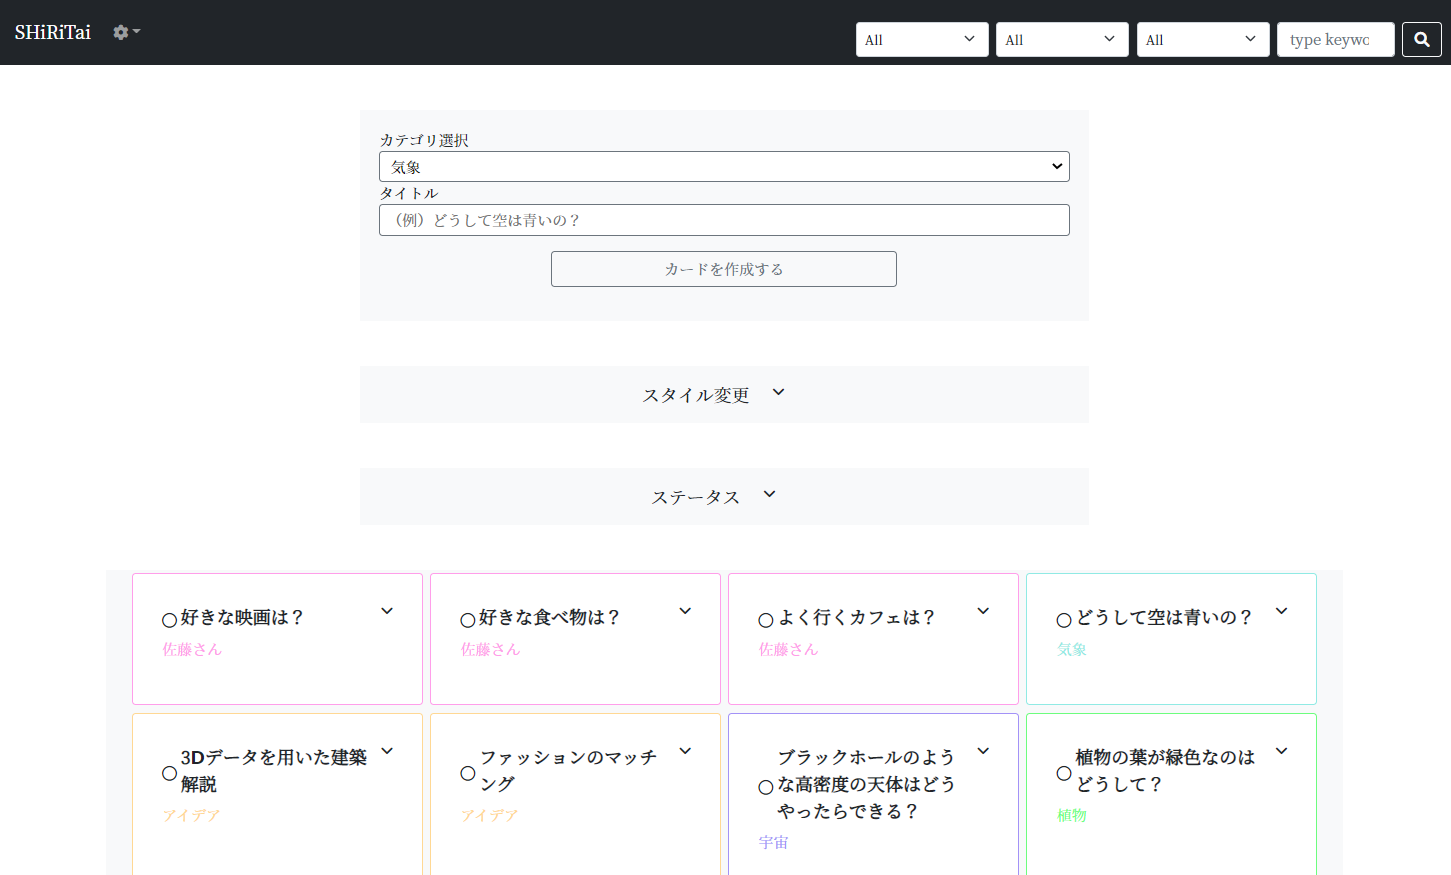Select the radio button on 好きな映画は？ card

point(169,619)
